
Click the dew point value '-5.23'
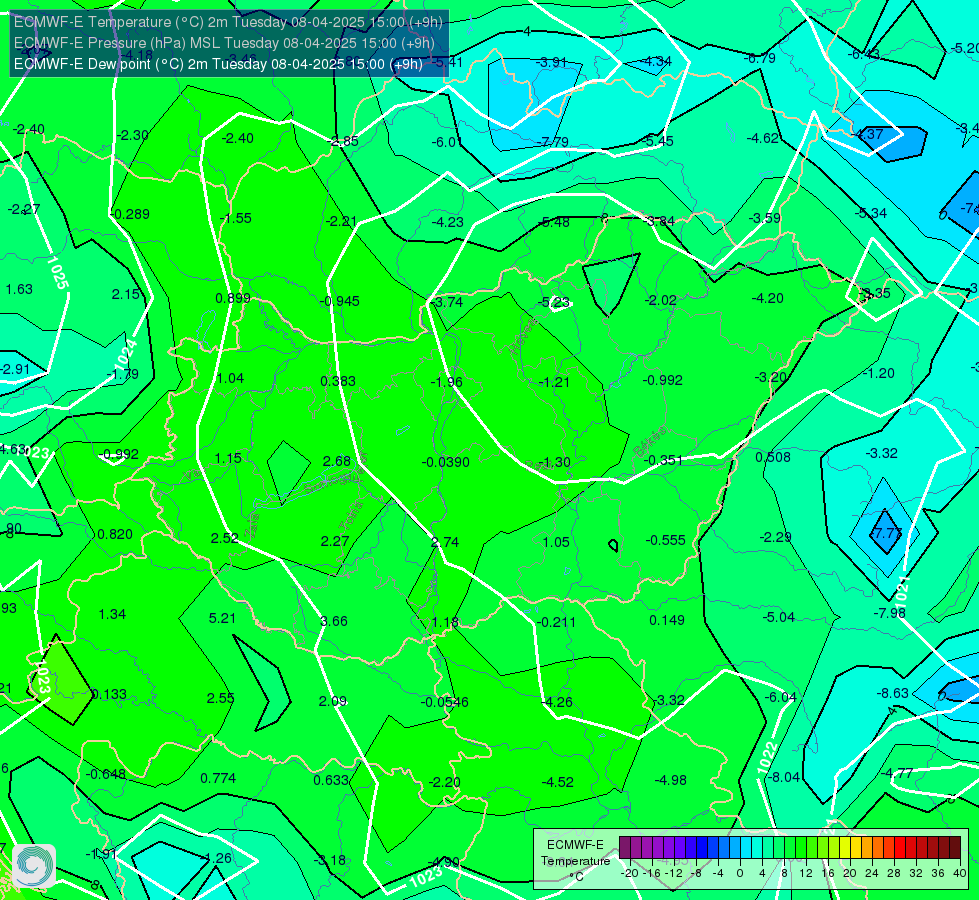(x=554, y=302)
